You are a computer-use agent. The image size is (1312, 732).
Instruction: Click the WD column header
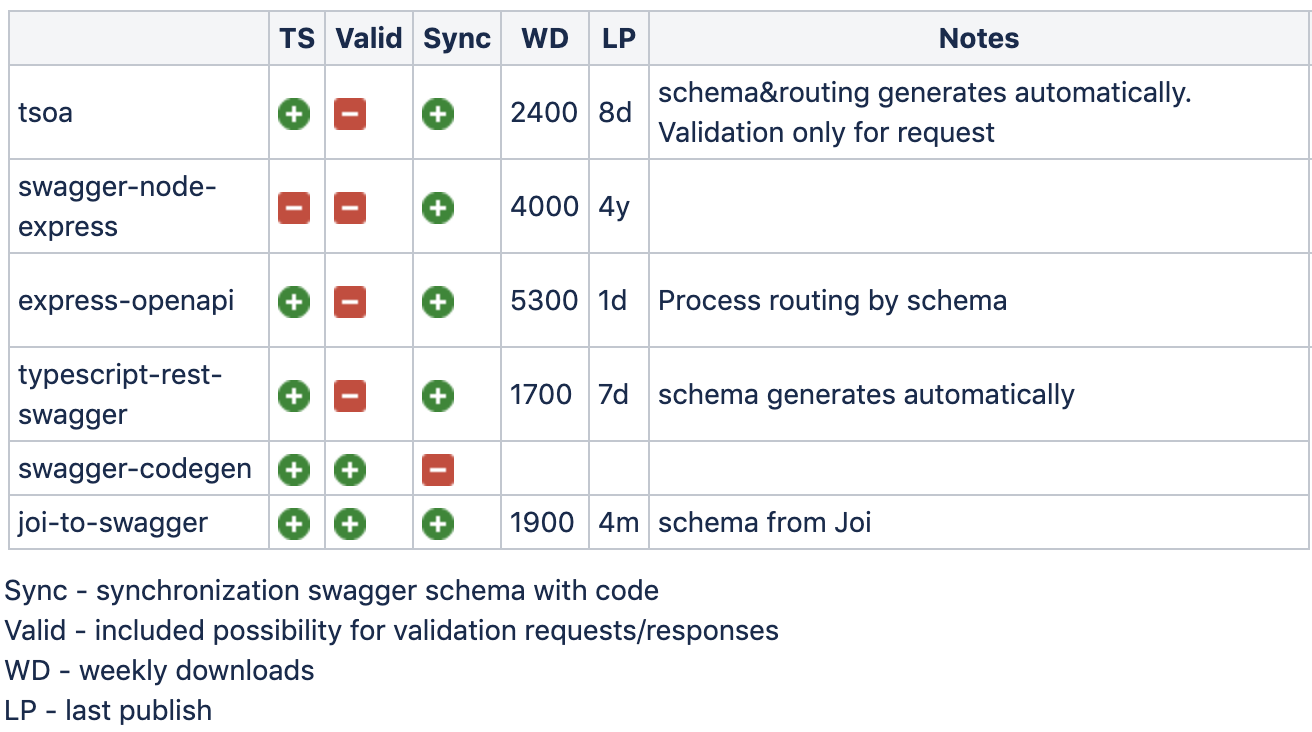point(545,39)
